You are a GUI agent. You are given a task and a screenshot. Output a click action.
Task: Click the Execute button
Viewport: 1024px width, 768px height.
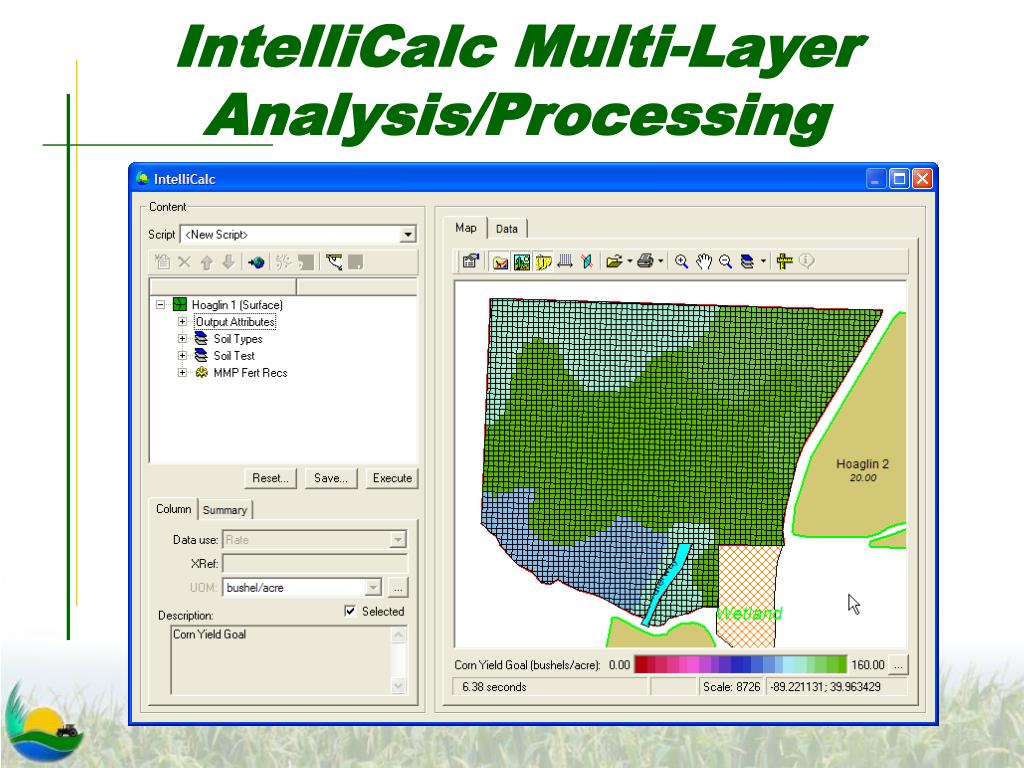392,478
